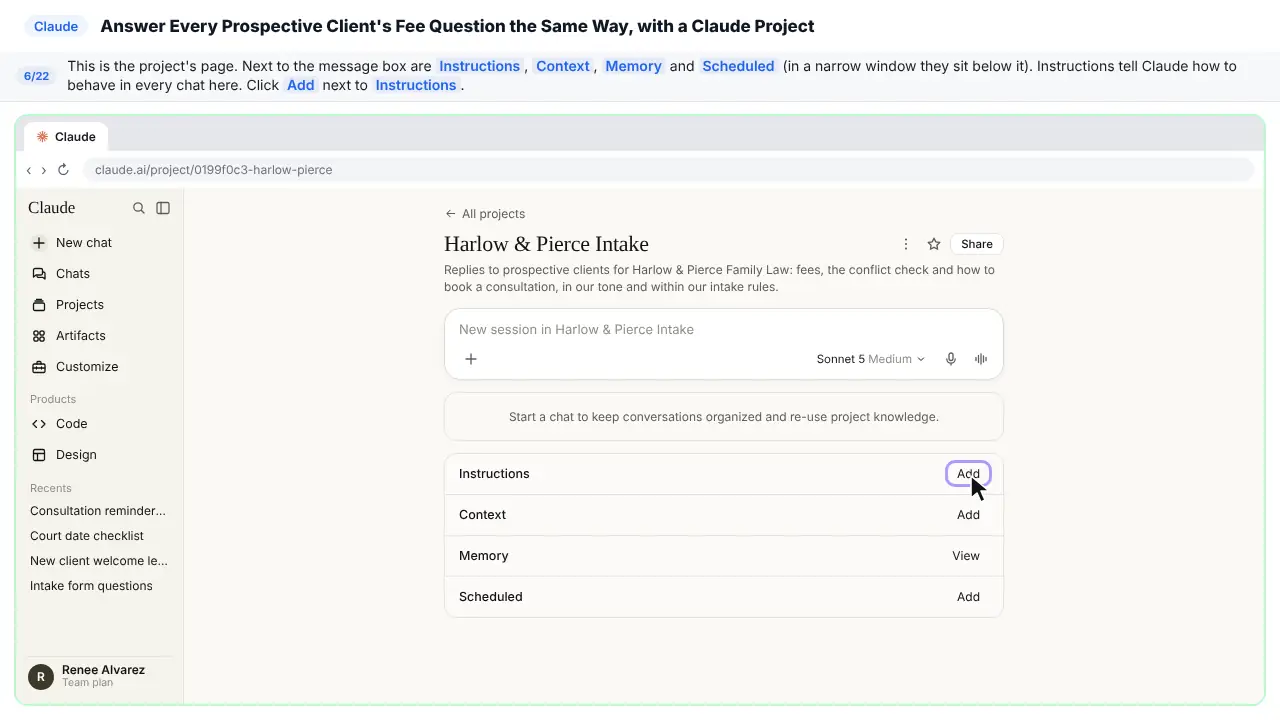Image resolution: width=1280 pixels, height=720 pixels.
Task: Click the Renee Alvarez avatar icon
Action: [41, 677]
